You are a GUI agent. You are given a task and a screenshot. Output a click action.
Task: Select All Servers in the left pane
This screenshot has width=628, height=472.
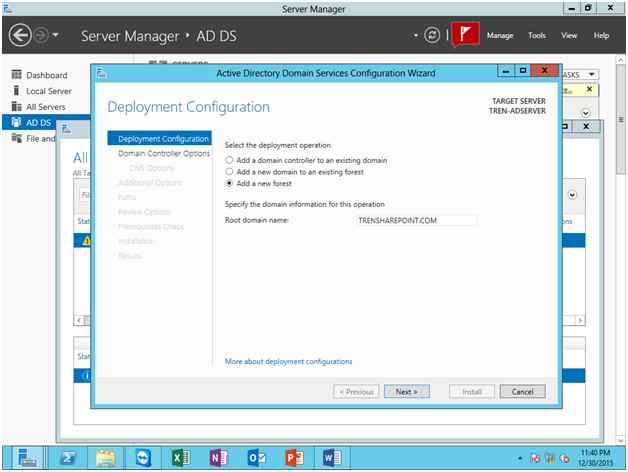coord(46,107)
